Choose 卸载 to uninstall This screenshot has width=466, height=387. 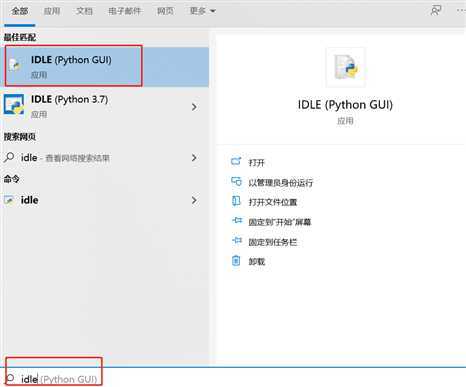click(x=257, y=262)
